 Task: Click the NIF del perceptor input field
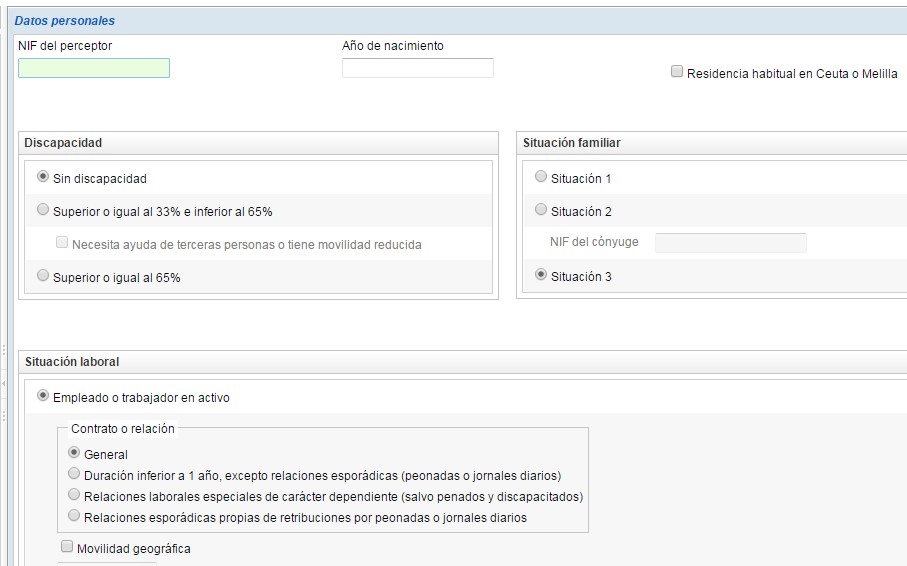point(94,68)
